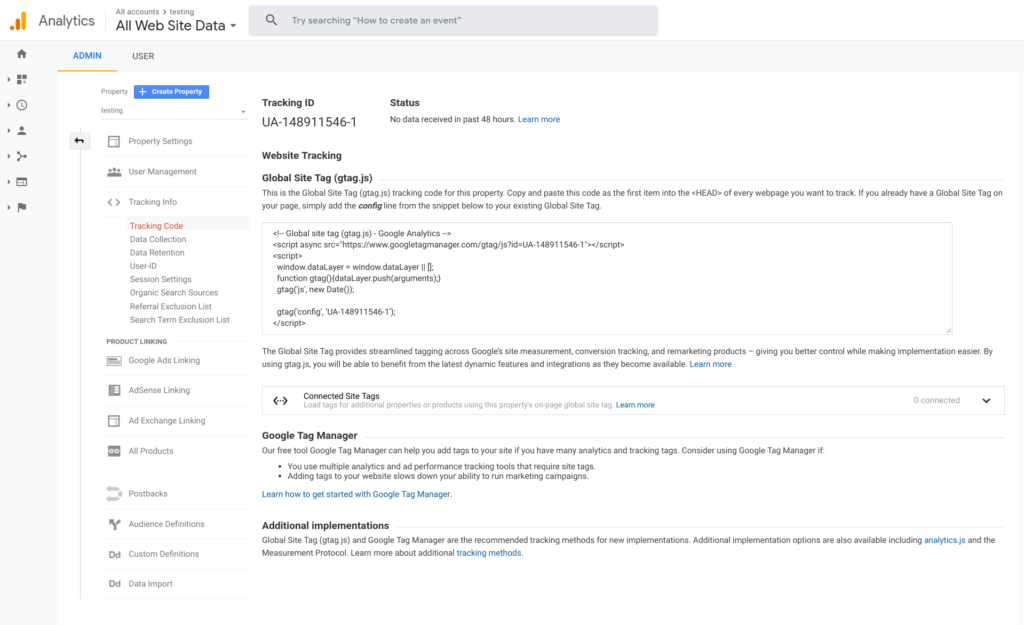Image resolution: width=1024 pixels, height=625 pixels.
Task: Click the analytics.js link
Action: [944, 540]
